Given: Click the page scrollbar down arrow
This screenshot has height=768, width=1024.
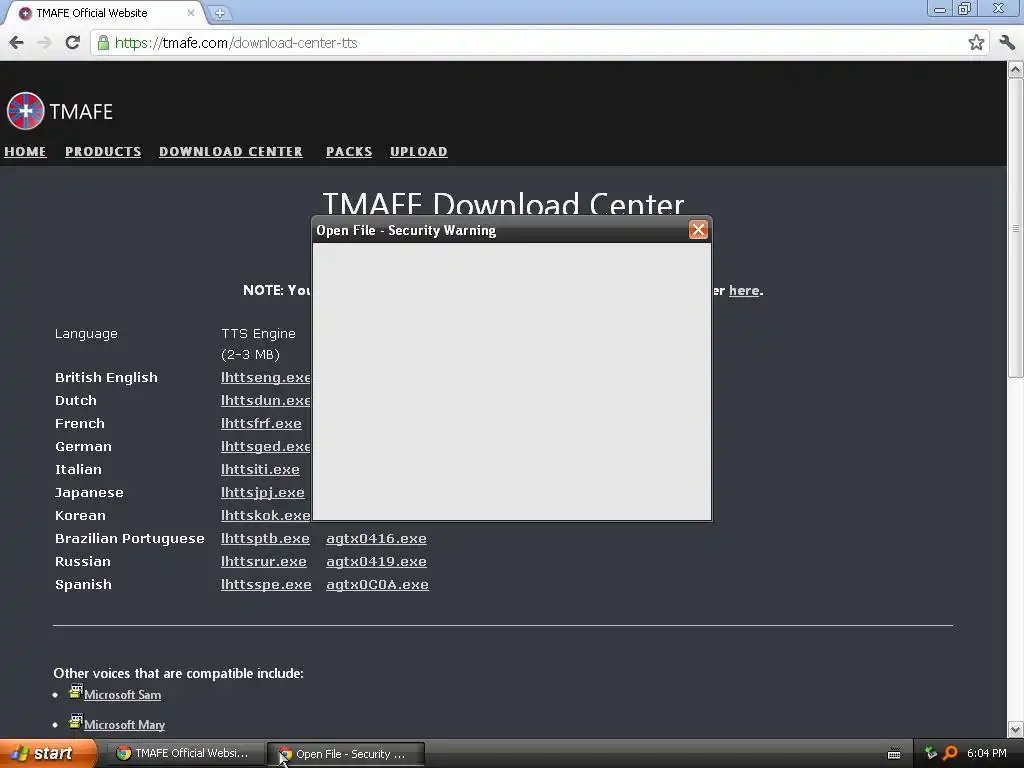Looking at the screenshot, I should coord(1016,729).
